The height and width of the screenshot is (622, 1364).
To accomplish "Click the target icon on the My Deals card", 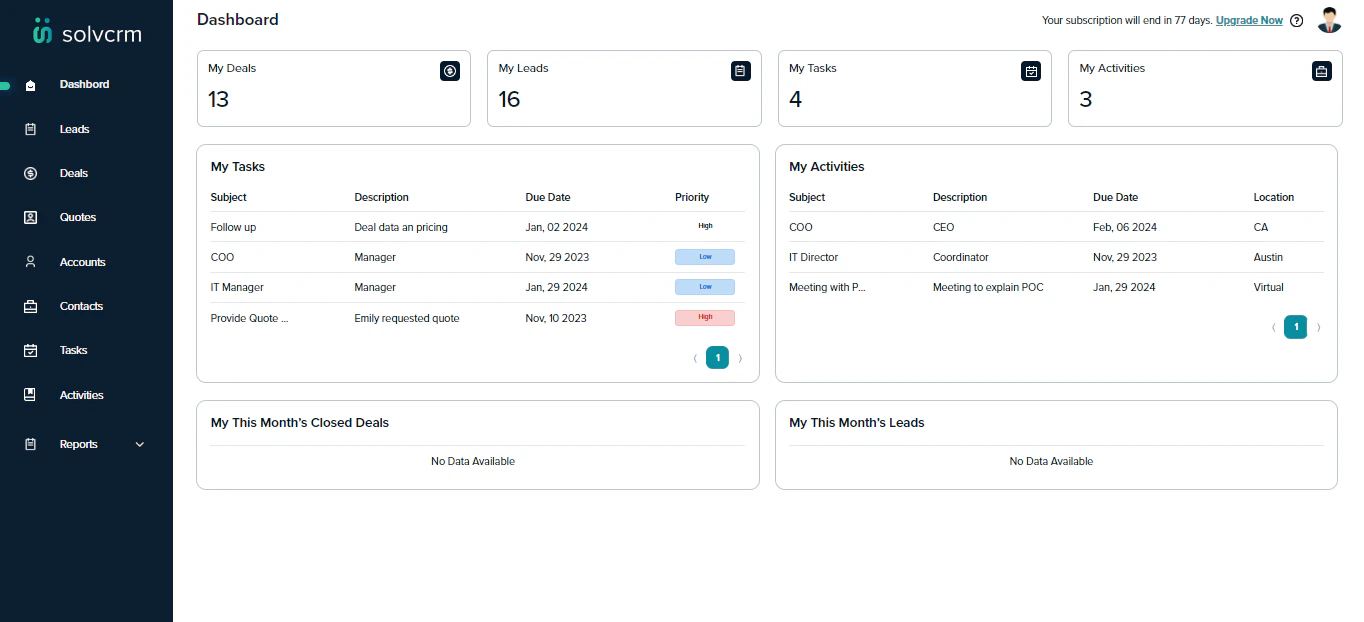I will tap(449, 71).
